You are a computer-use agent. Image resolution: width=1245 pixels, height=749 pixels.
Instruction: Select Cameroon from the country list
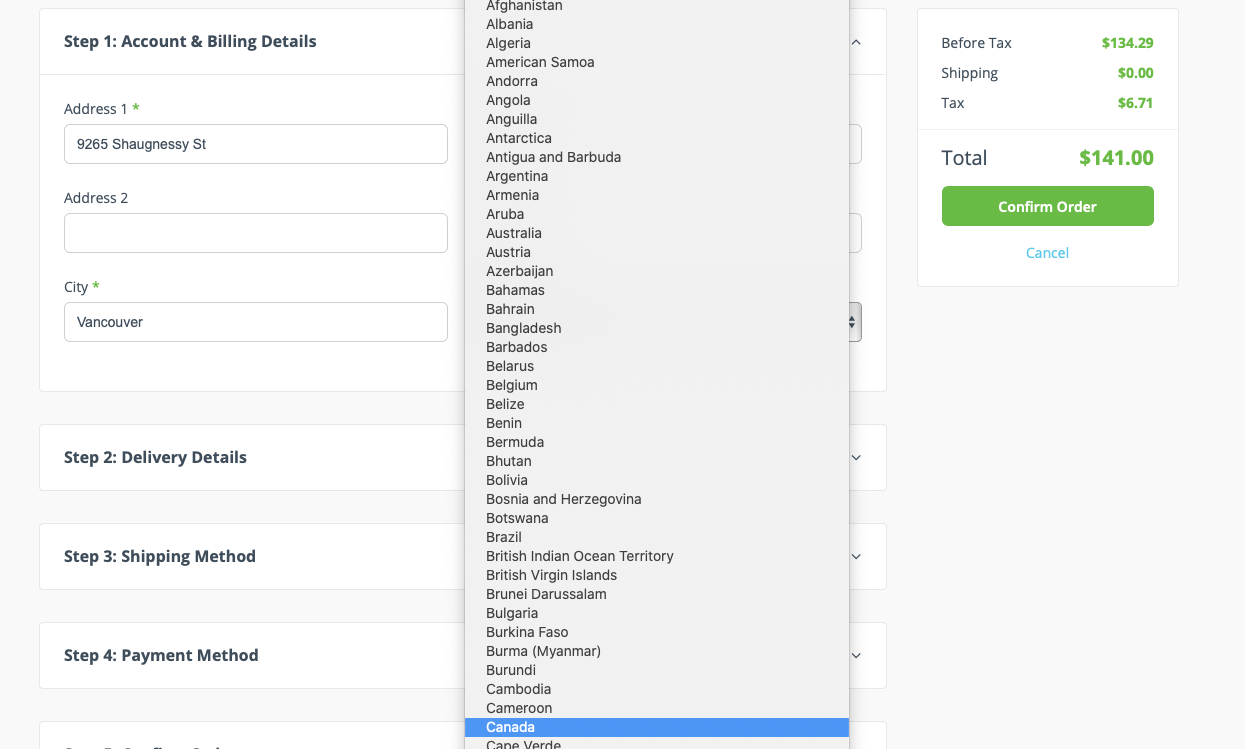click(x=519, y=708)
